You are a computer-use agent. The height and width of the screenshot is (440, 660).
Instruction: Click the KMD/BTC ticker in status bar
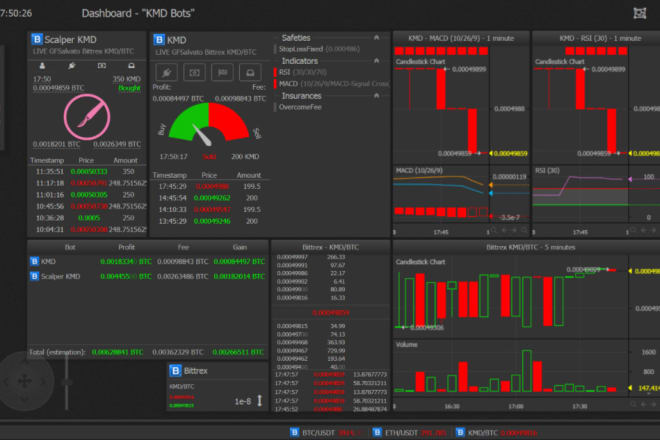point(496,432)
